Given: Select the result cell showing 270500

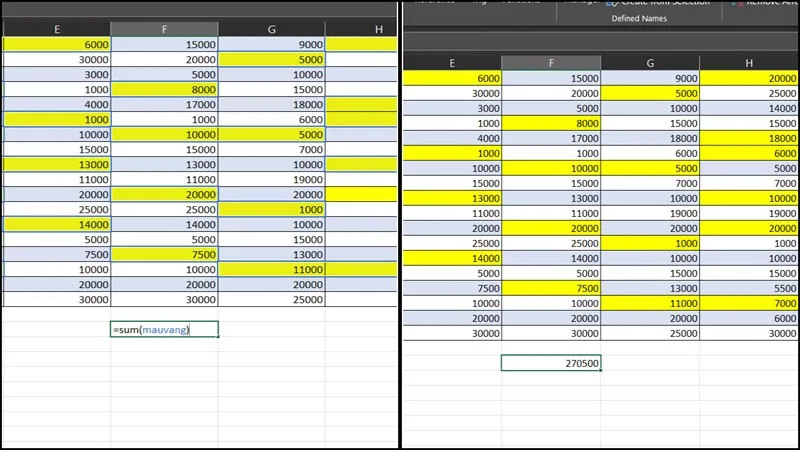Looking at the screenshot, I should [x=551, y=364].
